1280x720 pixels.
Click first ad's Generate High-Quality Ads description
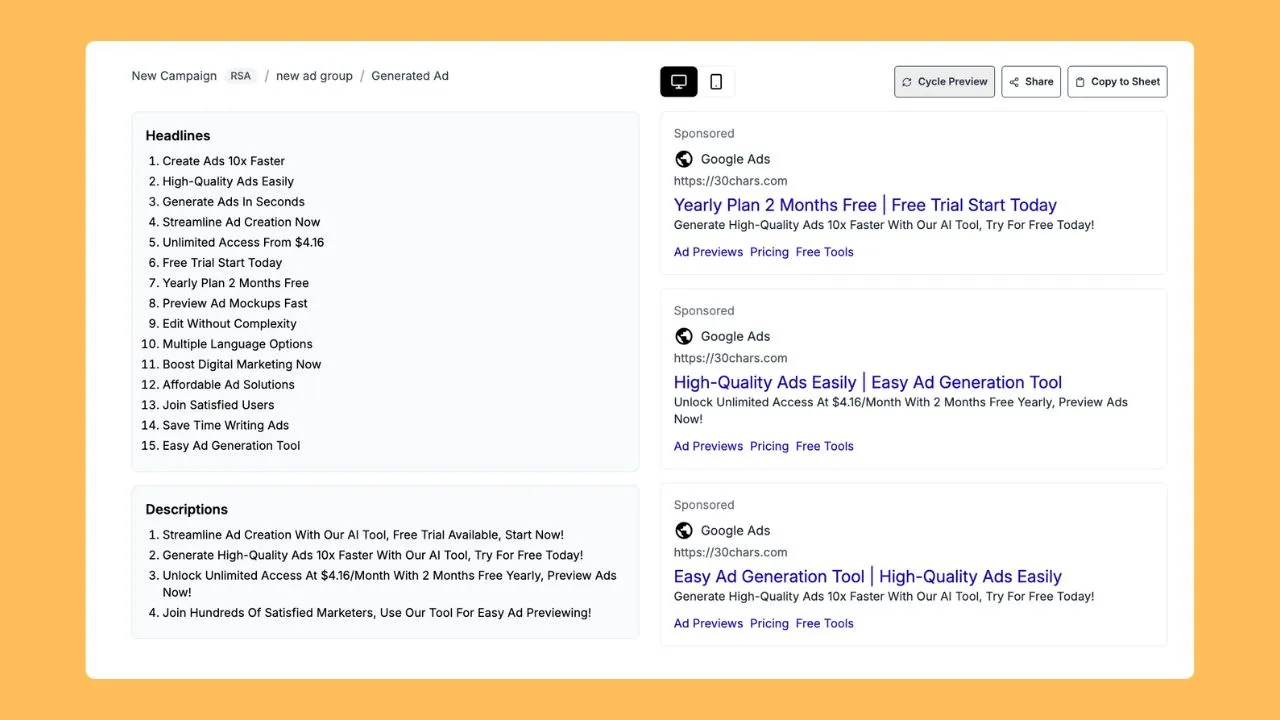tap(884, 225)
